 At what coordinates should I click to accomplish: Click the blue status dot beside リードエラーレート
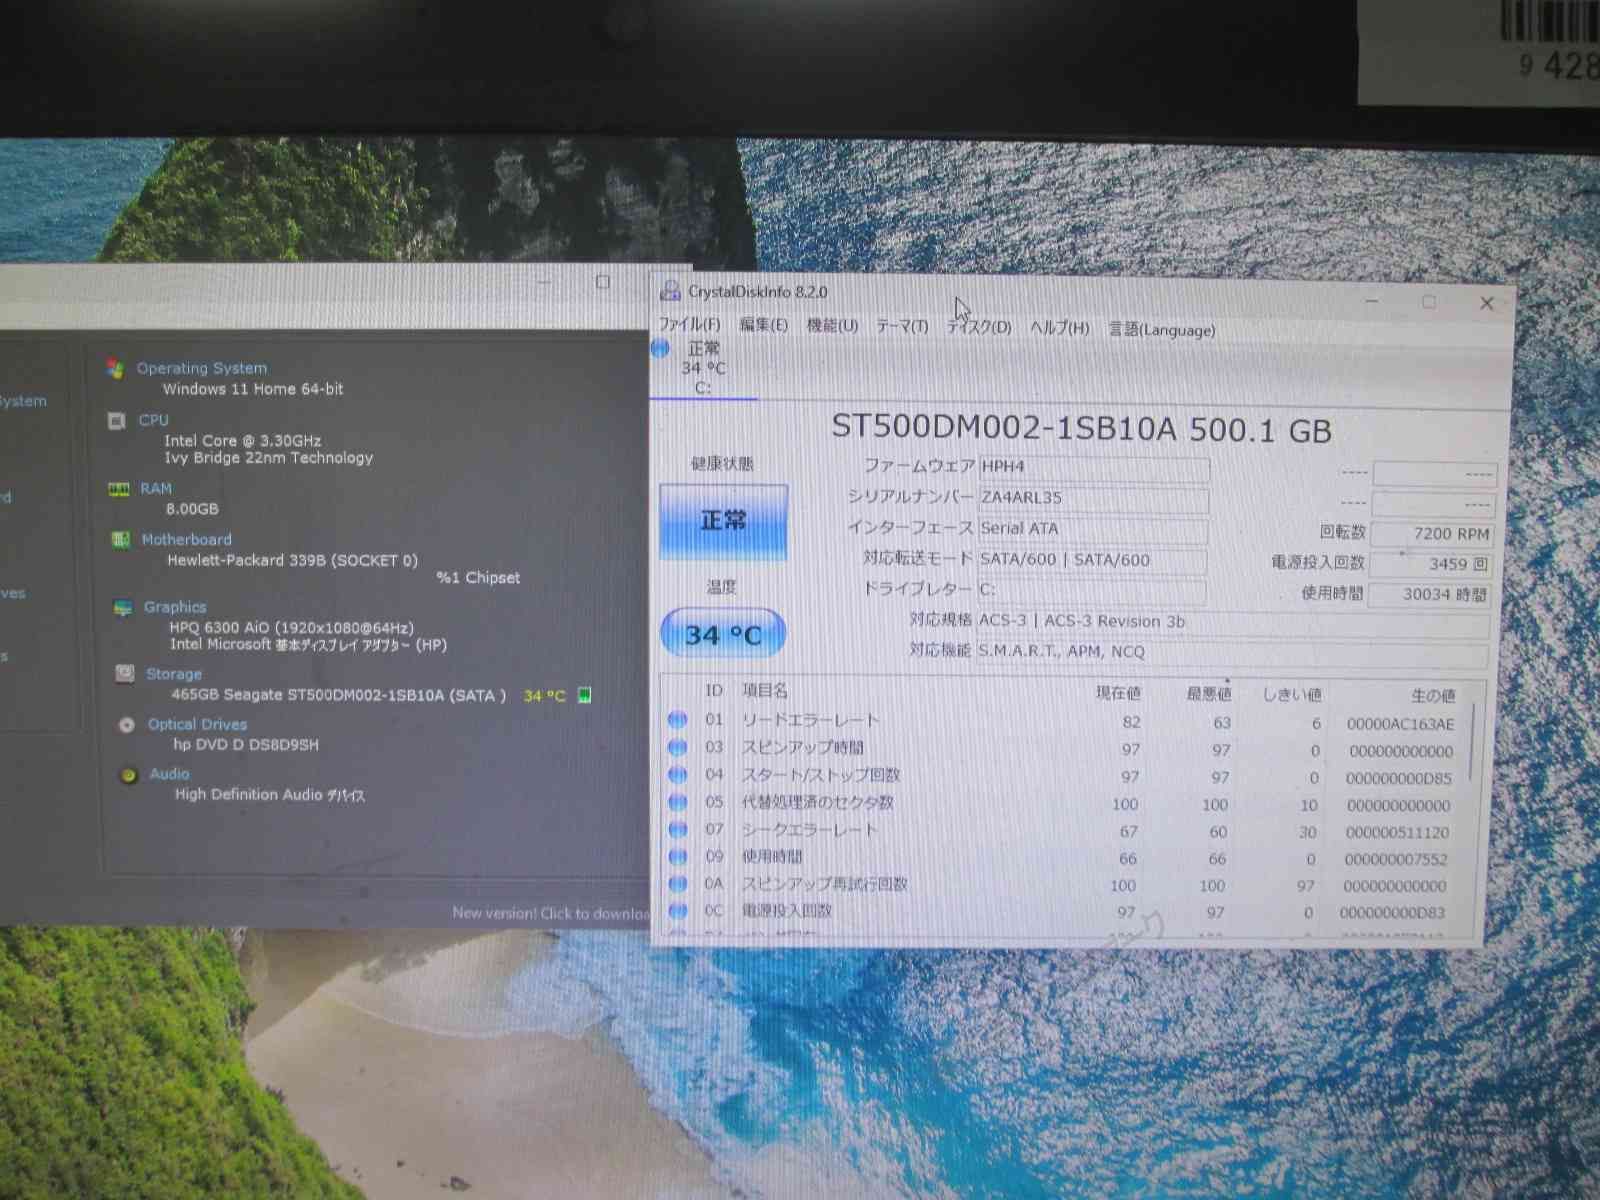(x=678, y=719)
